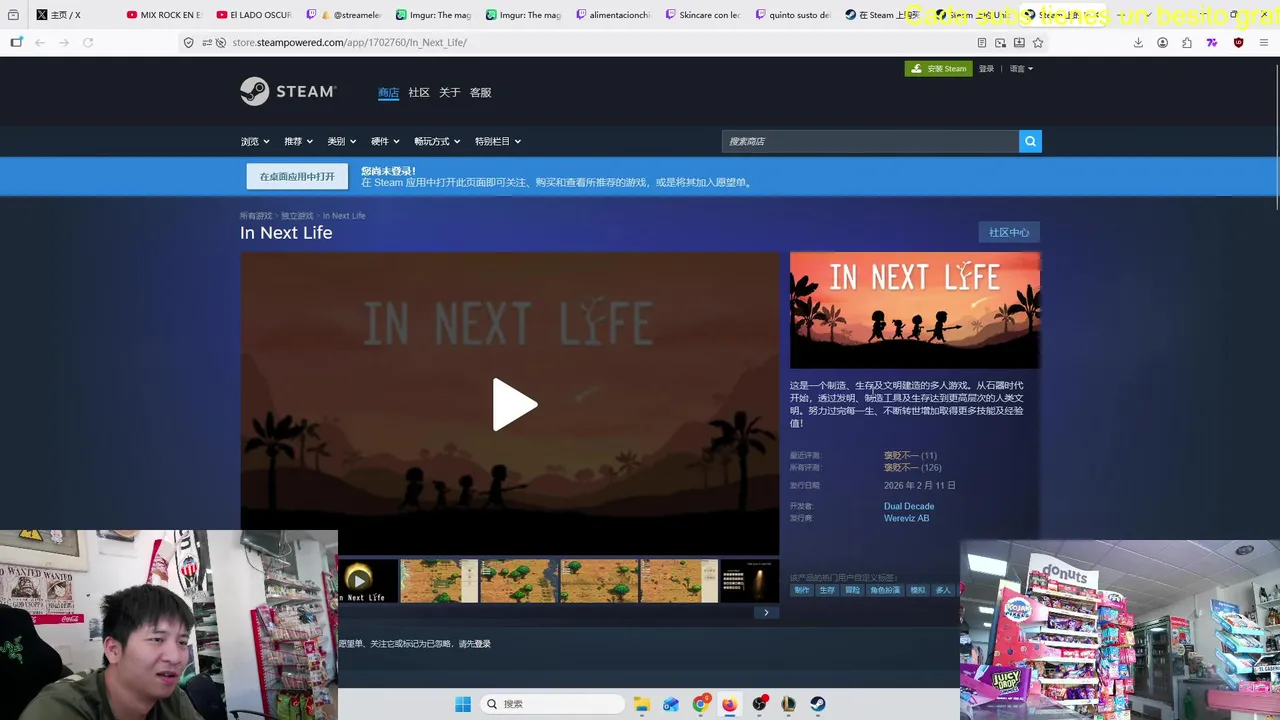The height and width of the screenshot is (720, 1280).
Task: Reload the page with the refresh icon
Action: 88,42
